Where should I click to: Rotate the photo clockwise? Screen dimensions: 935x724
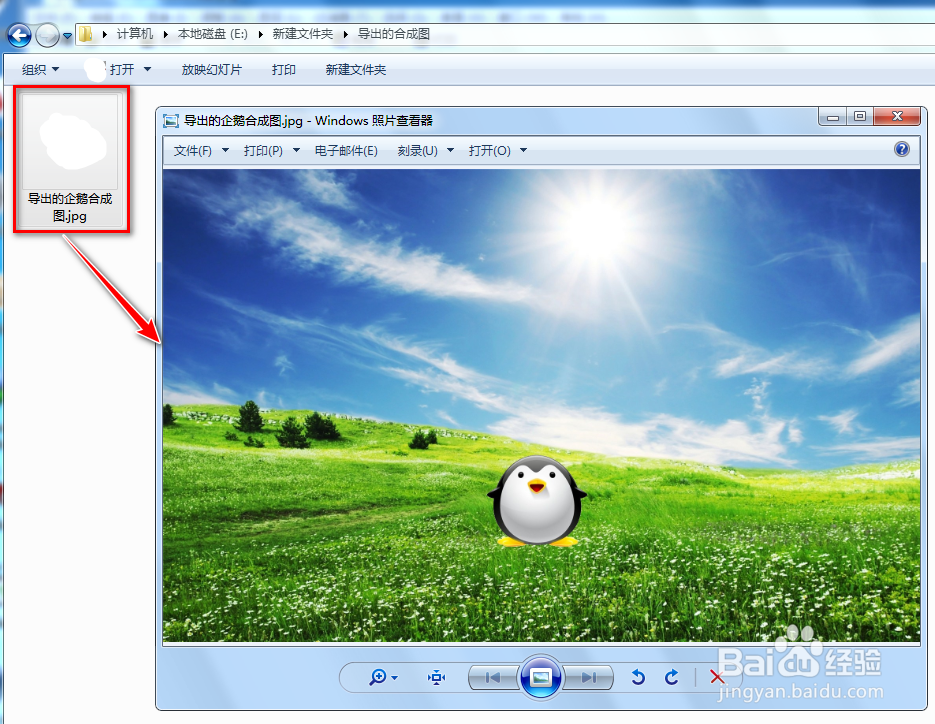point(672,677)
